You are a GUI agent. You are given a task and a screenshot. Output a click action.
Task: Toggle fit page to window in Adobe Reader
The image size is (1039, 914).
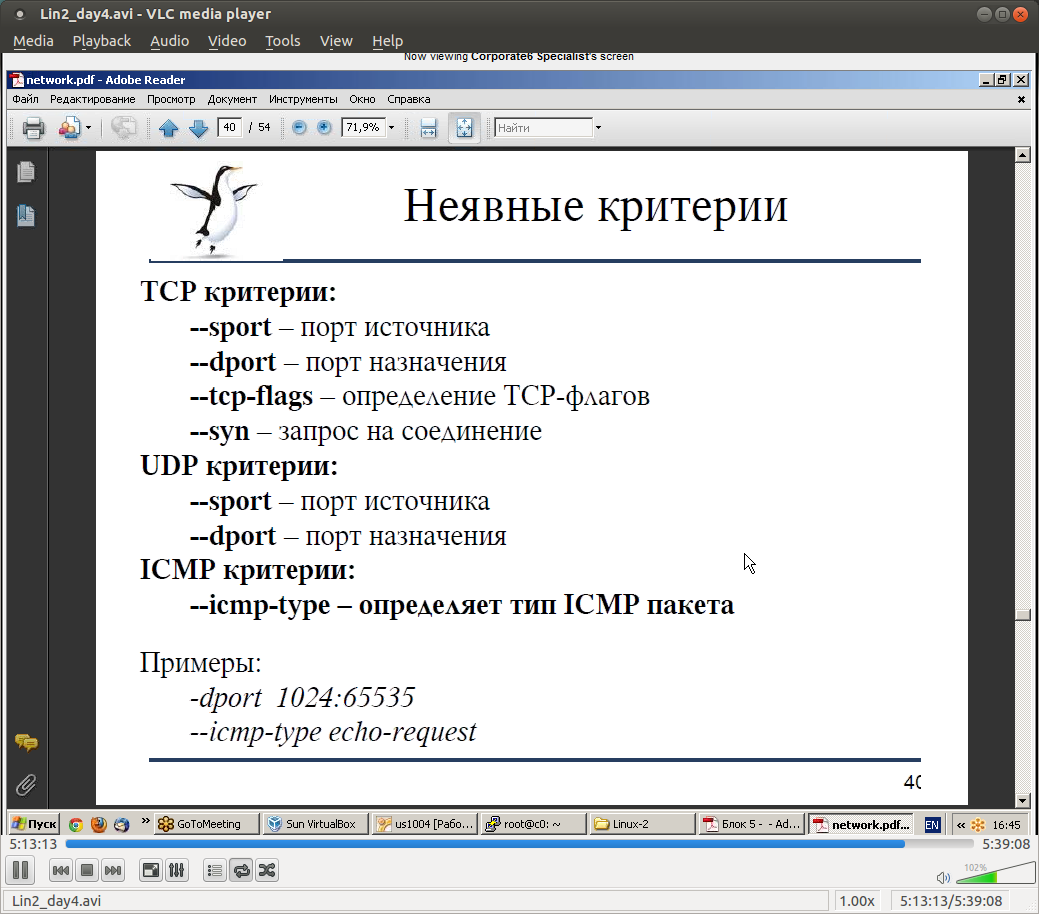pos(463,127)
